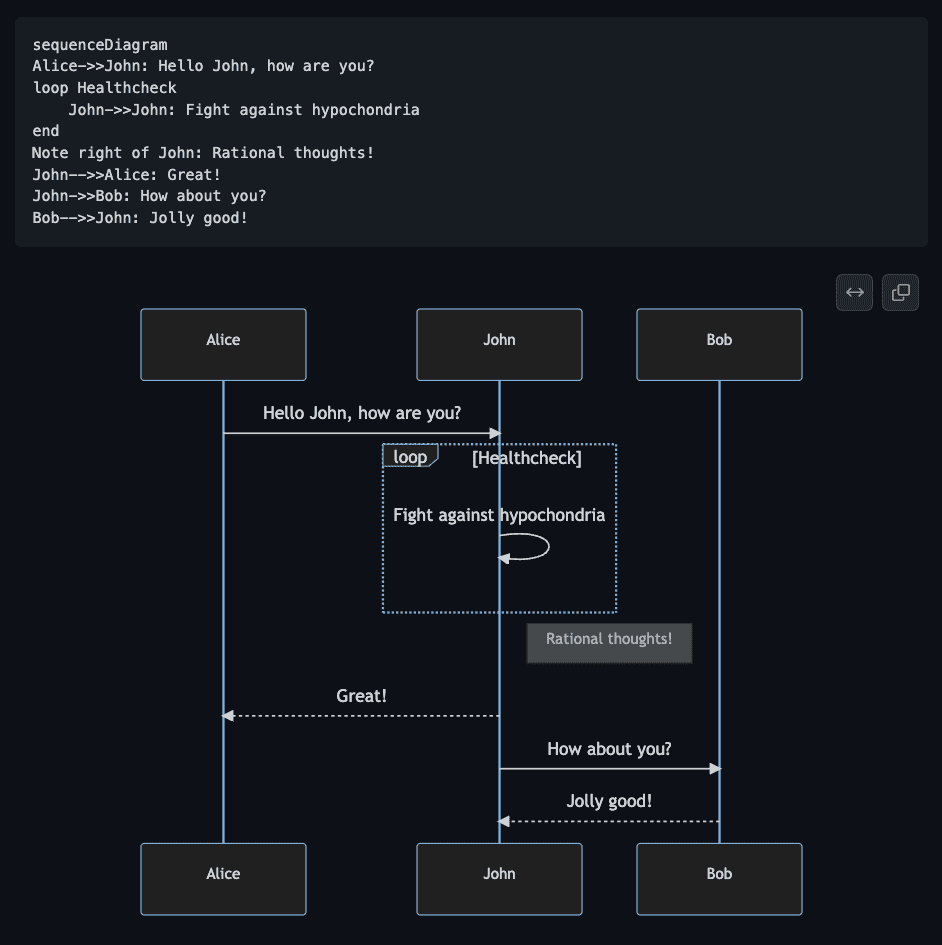Click the 'Rational thoughts!' note box
942x945 pixels.
click(x=609, y=644)
